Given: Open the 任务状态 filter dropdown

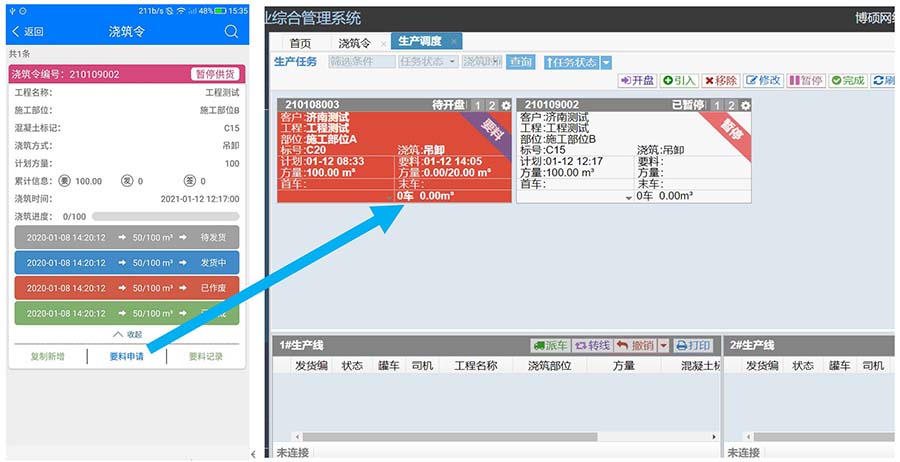Looking at the screenshot, I should coord(428,62).
